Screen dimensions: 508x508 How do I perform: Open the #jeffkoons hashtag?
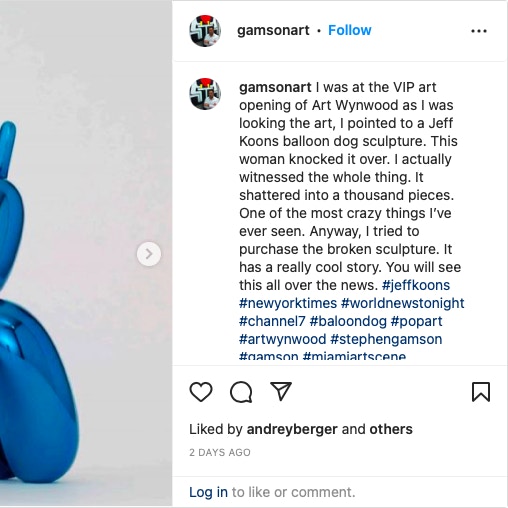coord(416,285)
